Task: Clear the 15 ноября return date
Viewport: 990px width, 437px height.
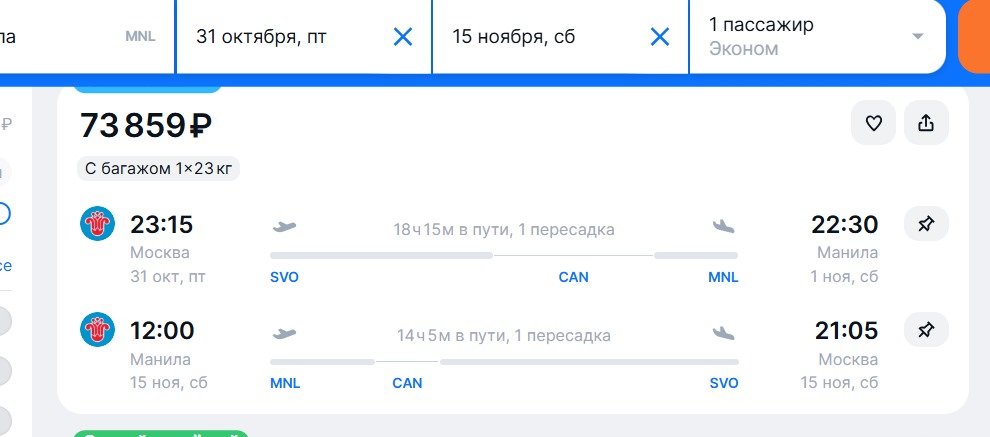Action: coord(660,37)
